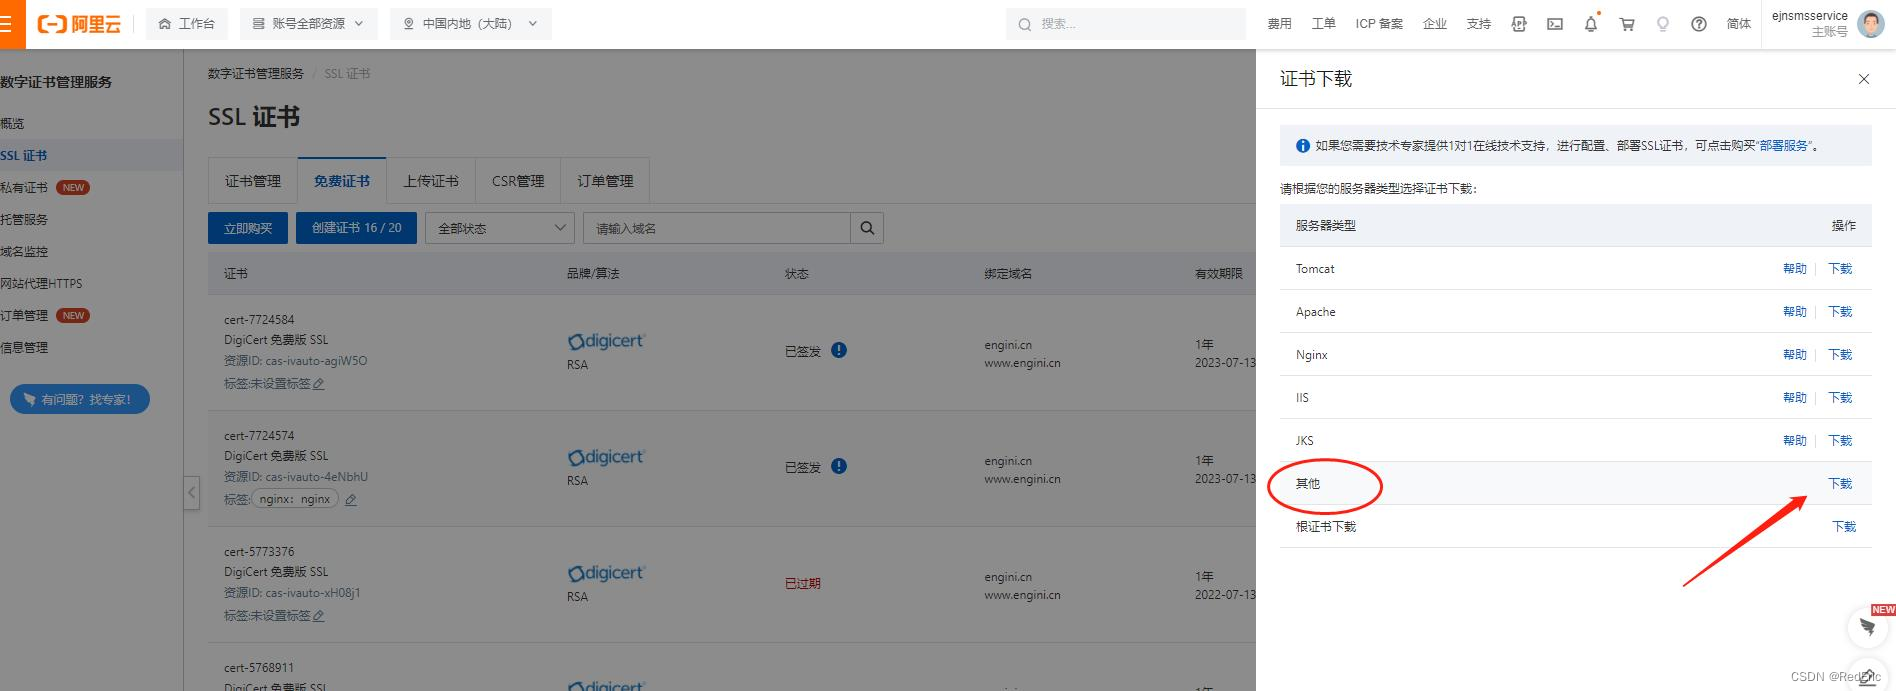Click 创建证书 16 / 20 button

(356, 228)
